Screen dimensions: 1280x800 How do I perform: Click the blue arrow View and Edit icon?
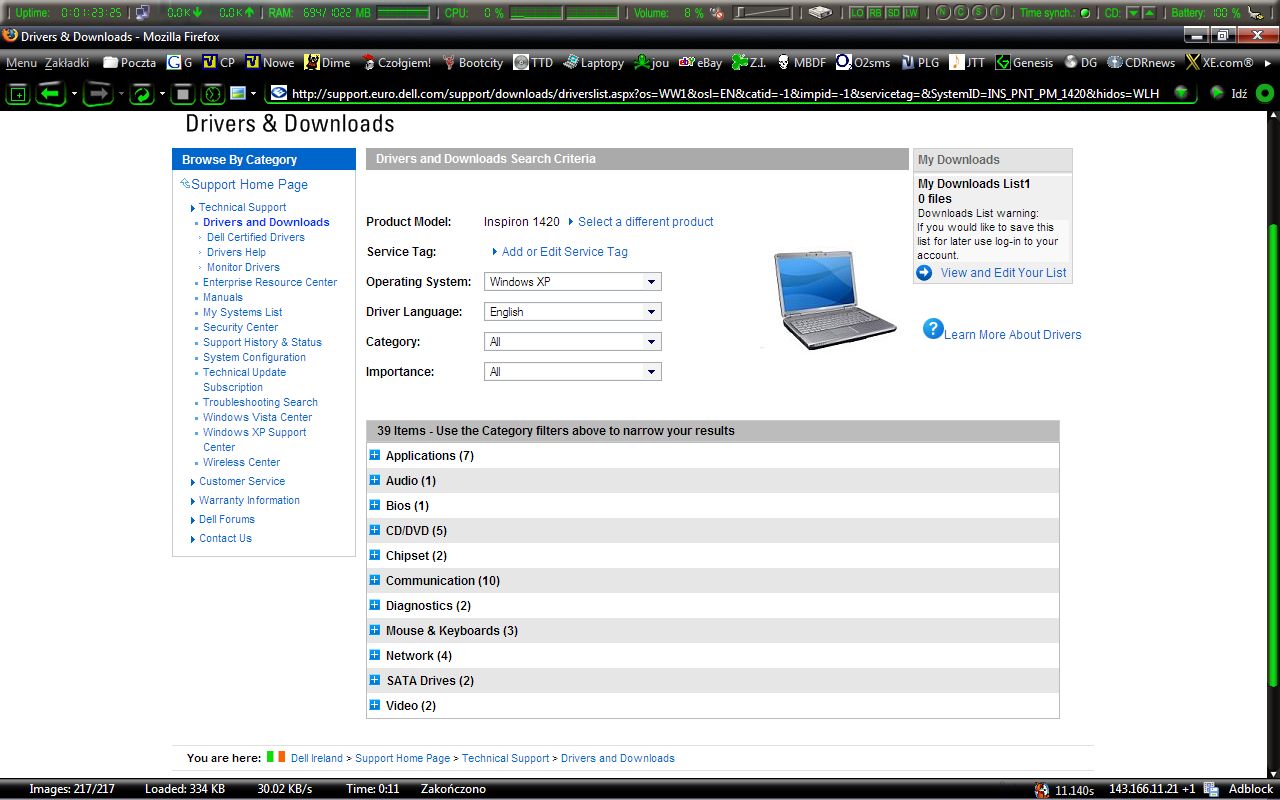point(924,272)
